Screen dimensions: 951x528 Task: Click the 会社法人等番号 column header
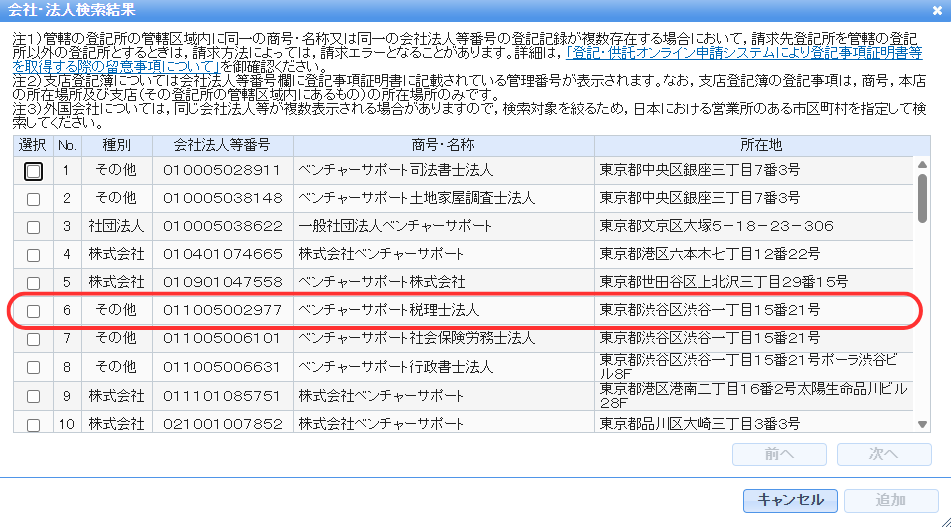pos(222,146)
